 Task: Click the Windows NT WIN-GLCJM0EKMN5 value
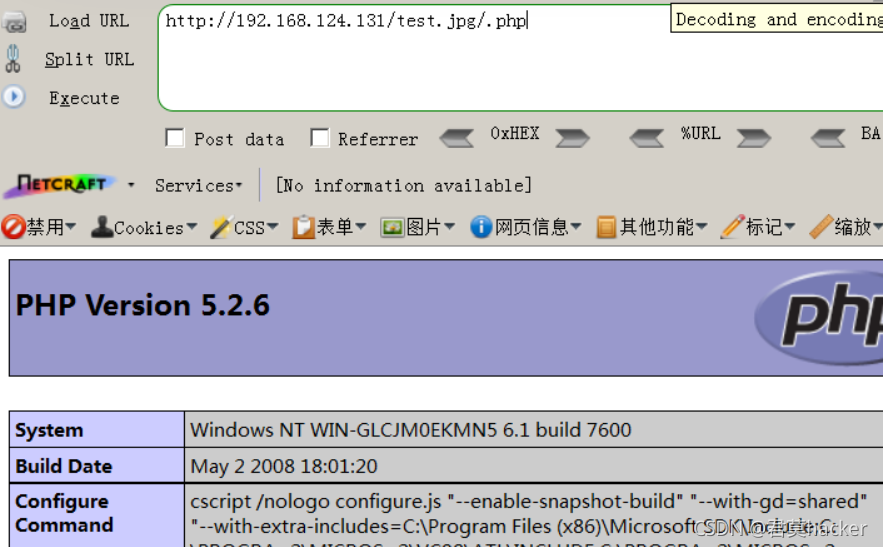411,430
